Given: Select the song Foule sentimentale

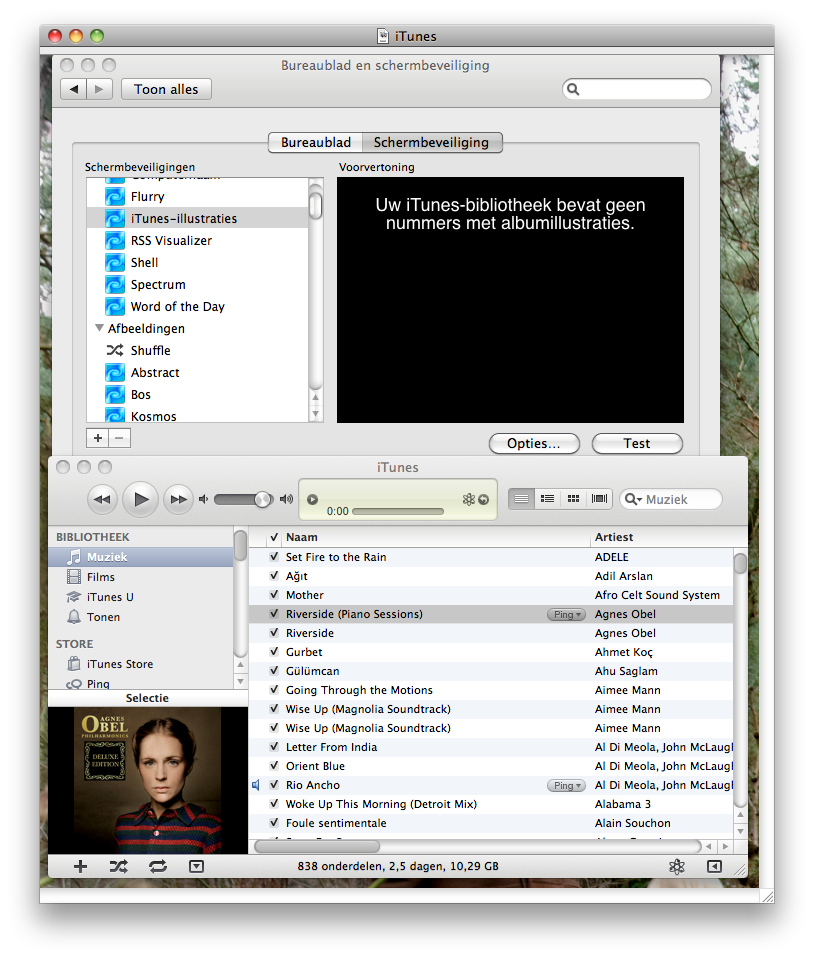Looking at the screenshot, I should (491, 823).
